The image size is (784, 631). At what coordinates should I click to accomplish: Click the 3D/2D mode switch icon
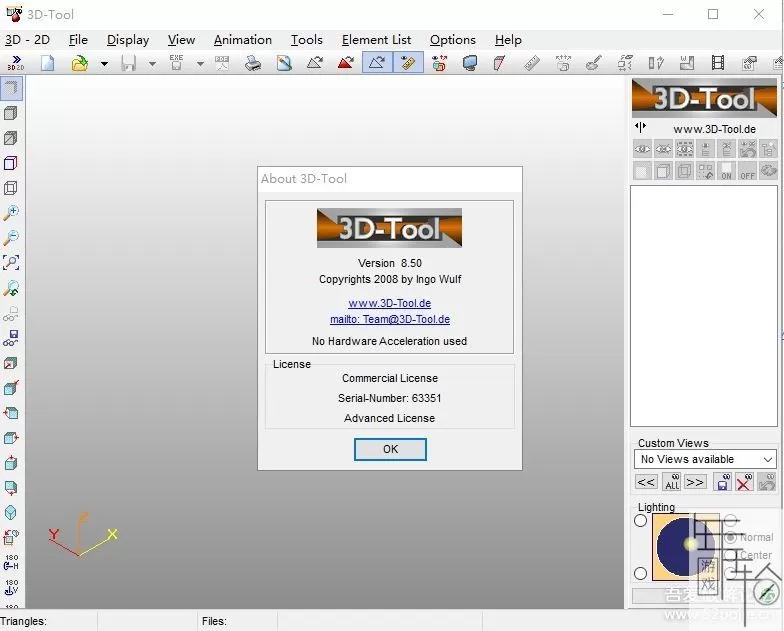pos(16,63)
